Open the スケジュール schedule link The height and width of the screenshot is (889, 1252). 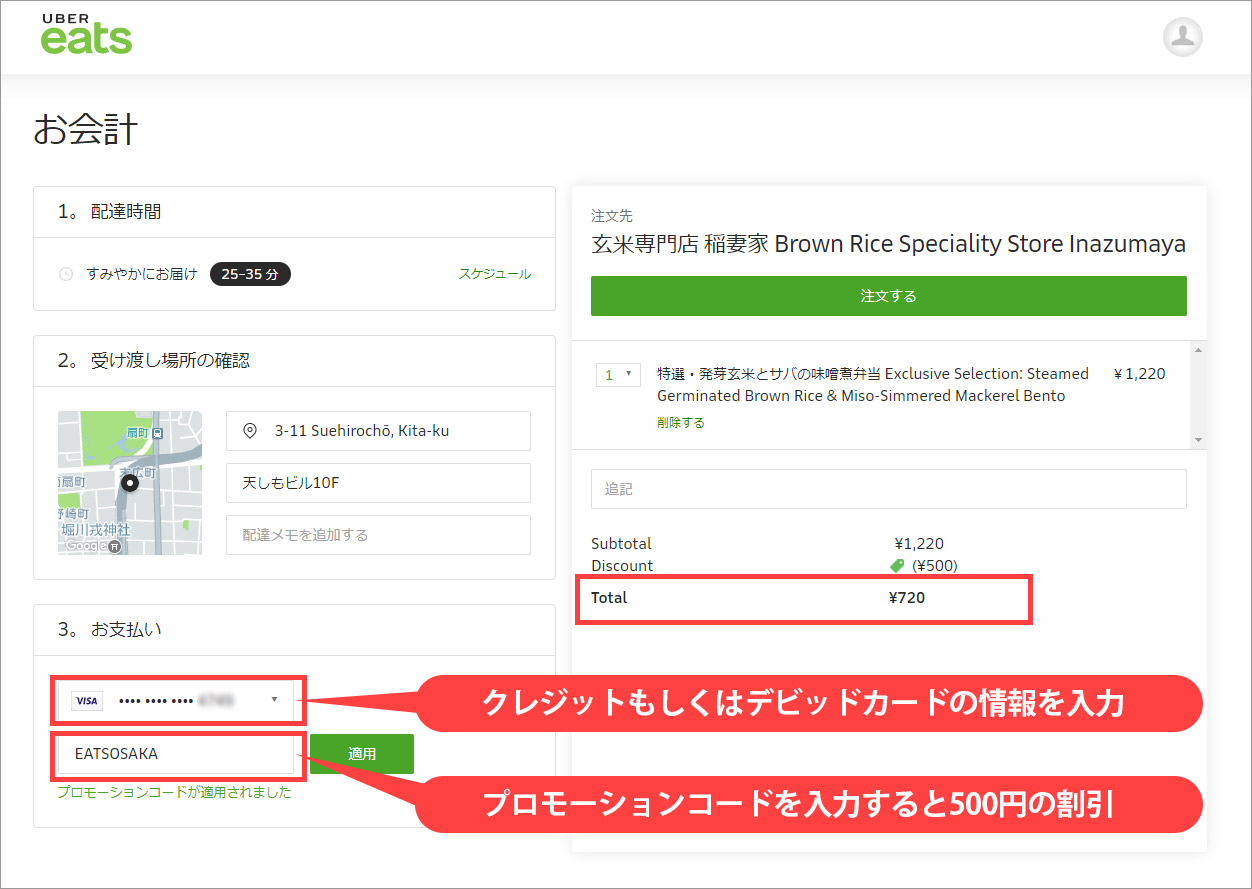click(495, 274)
